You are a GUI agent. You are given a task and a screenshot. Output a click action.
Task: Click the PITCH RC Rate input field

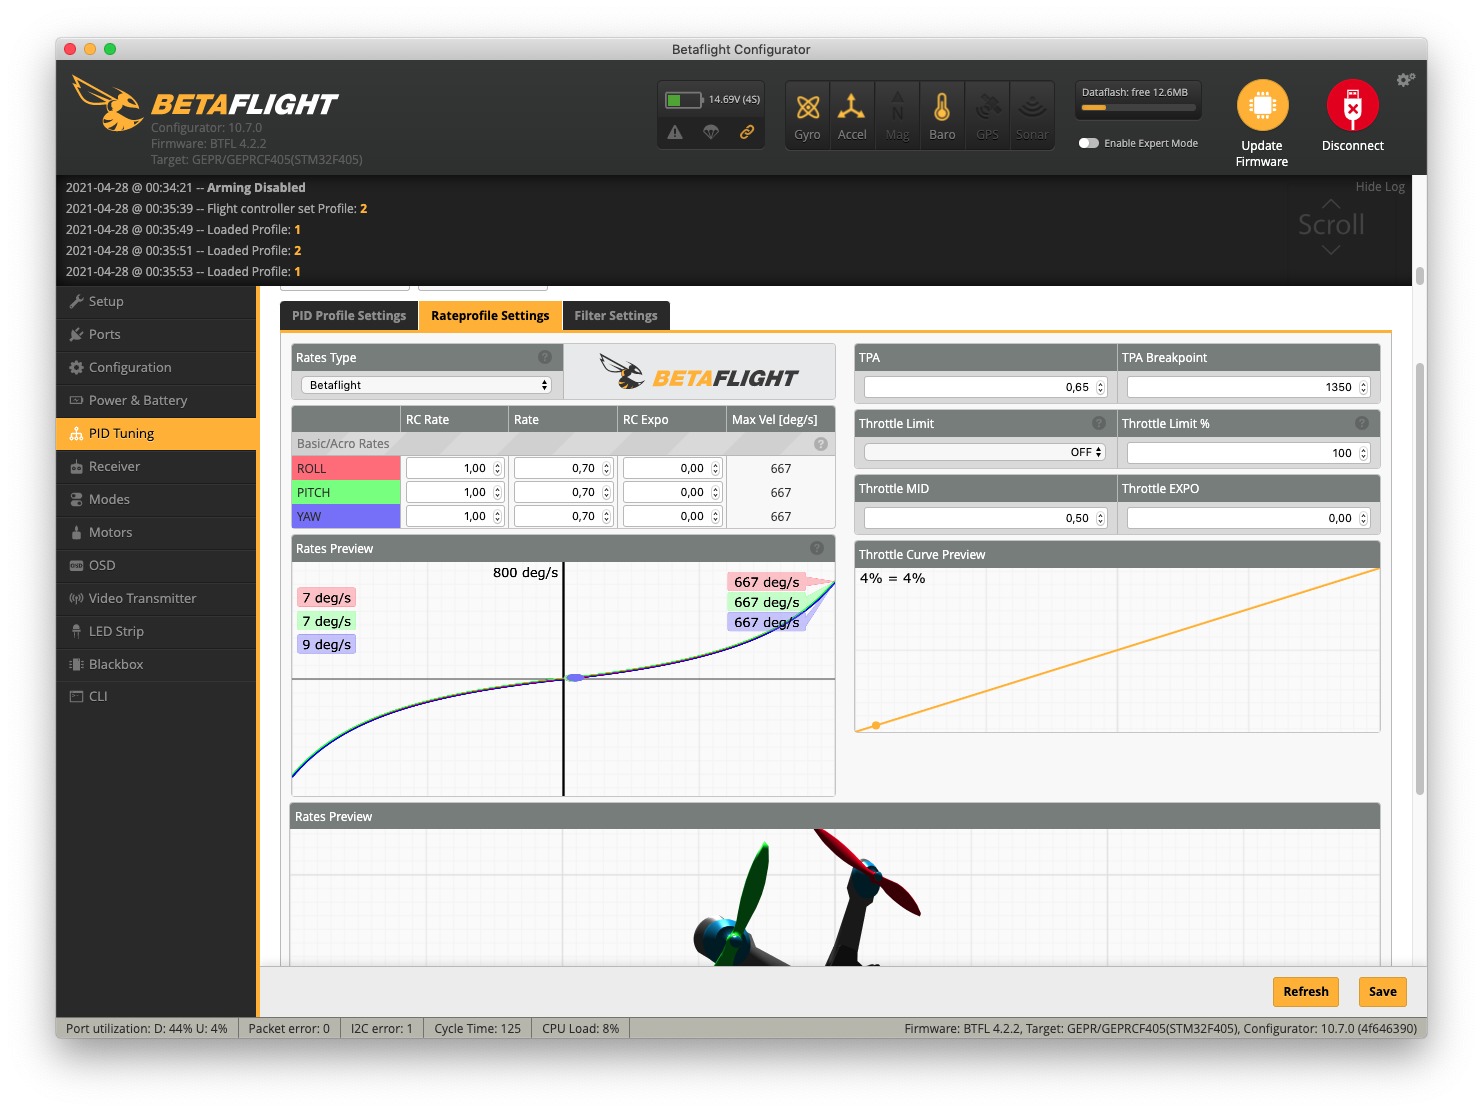[455, 492]
